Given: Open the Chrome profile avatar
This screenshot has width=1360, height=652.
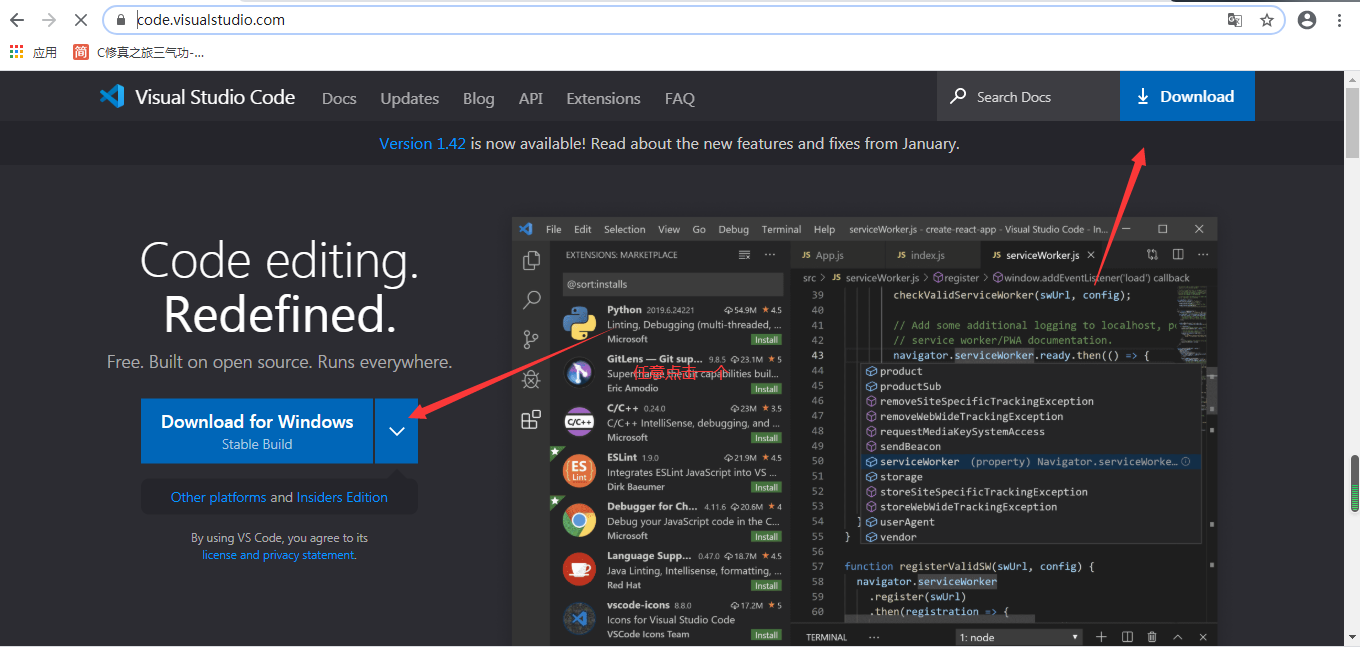Looking at the screenshot, I should click(x=1307, y=20).
